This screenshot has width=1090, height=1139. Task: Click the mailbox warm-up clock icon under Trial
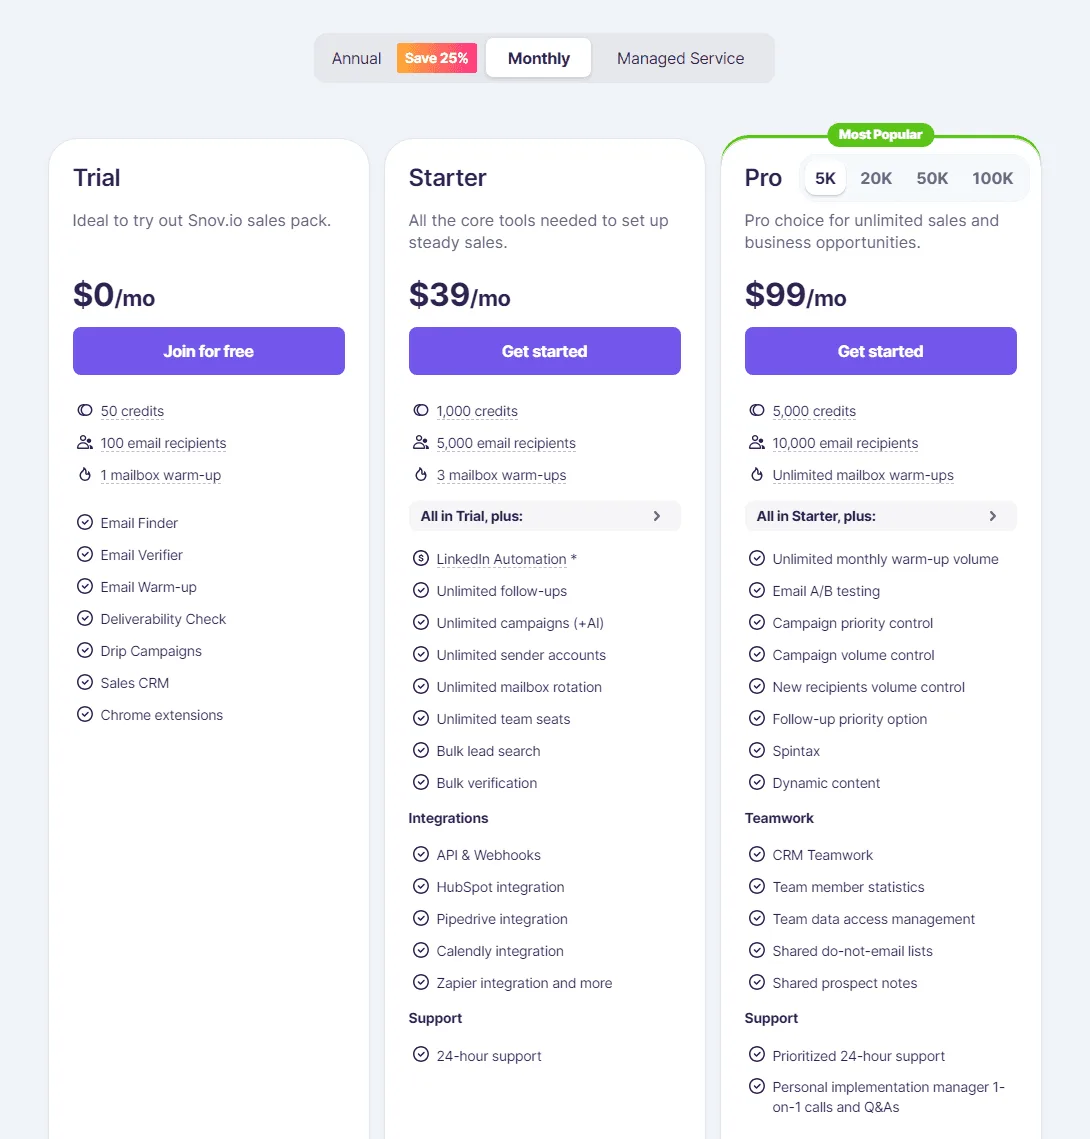(85, 474)
